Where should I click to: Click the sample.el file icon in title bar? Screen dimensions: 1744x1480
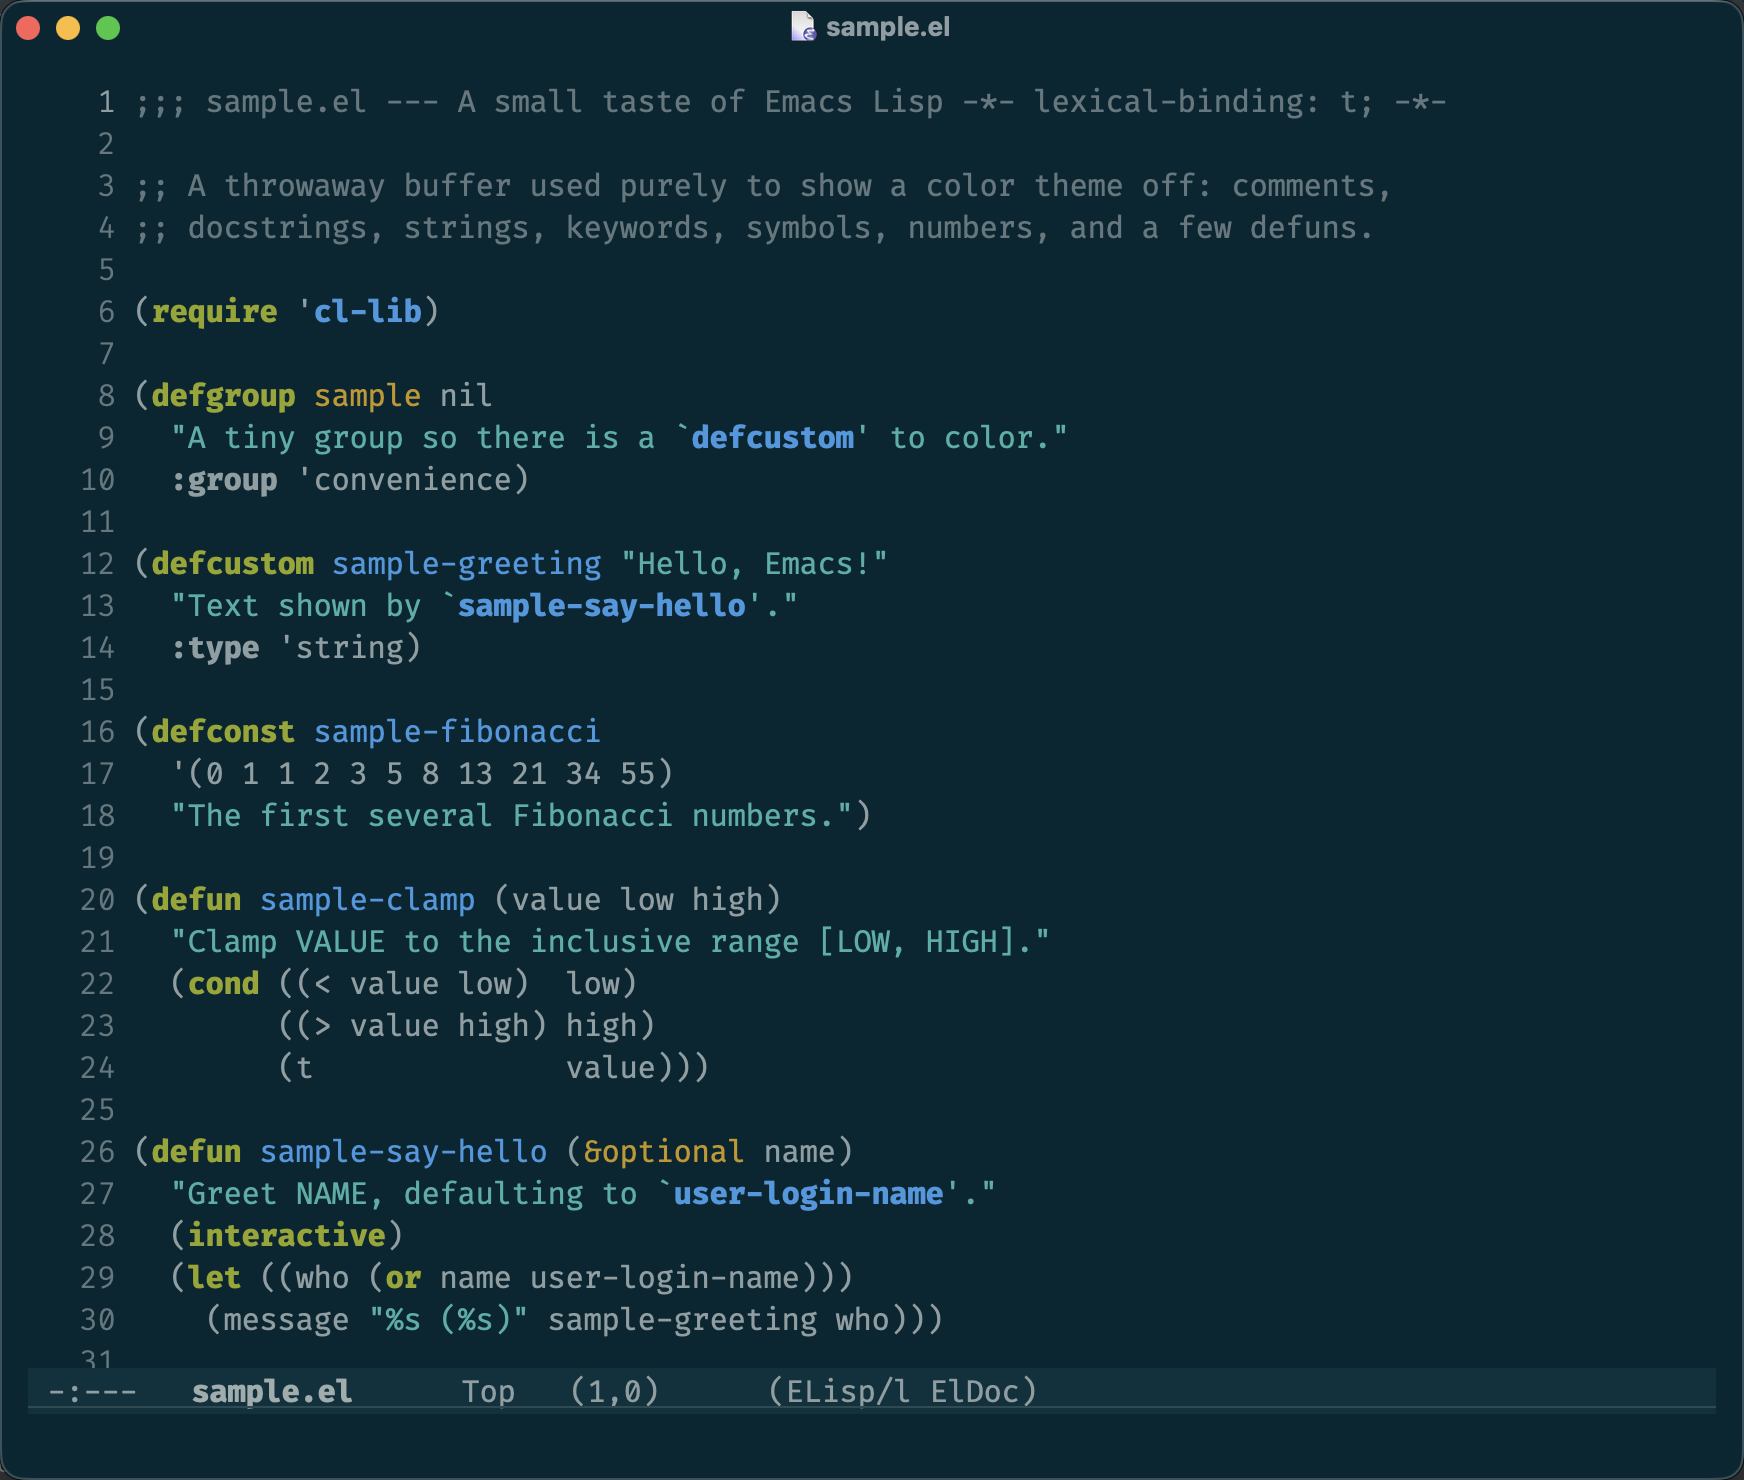(x=803, y=27)
